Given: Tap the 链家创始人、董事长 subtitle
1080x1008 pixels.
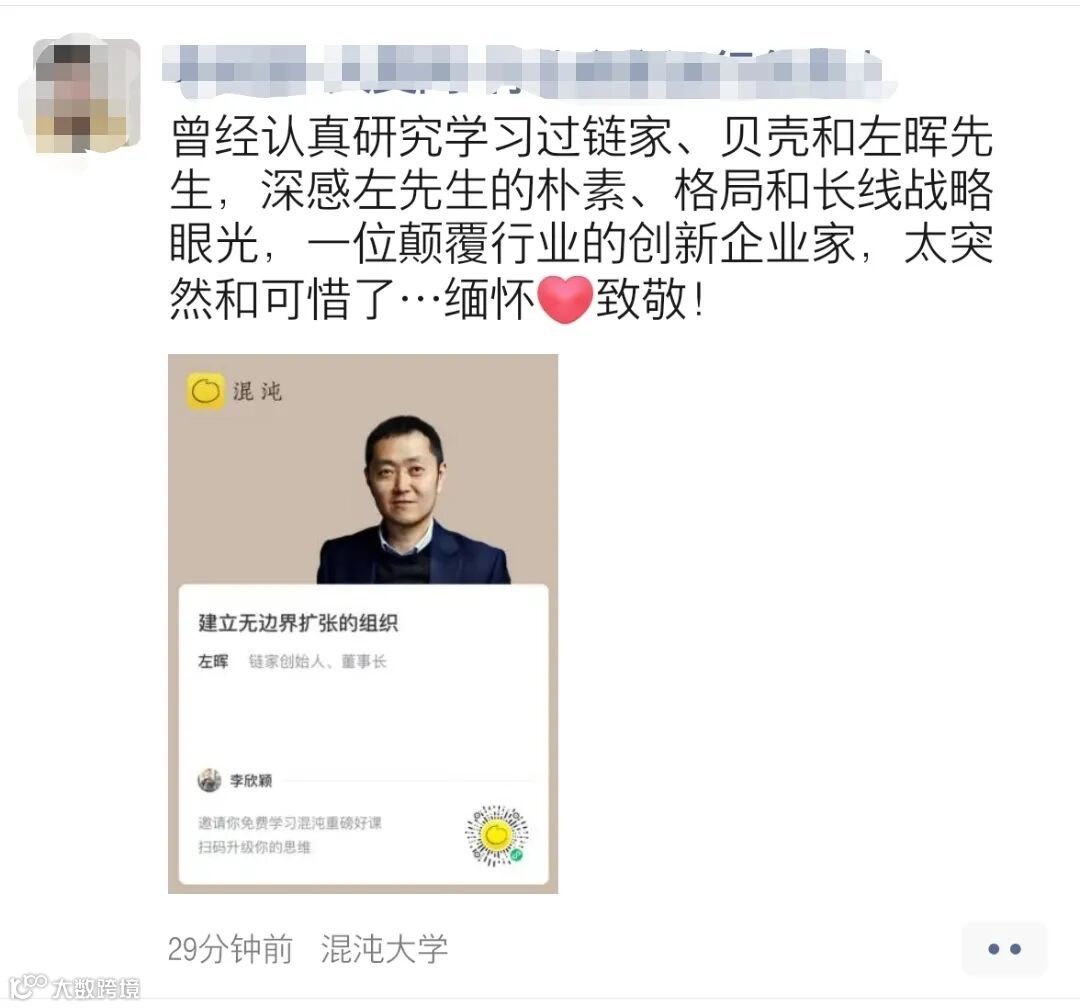Looking at the screenshot, I should point(318,661).
